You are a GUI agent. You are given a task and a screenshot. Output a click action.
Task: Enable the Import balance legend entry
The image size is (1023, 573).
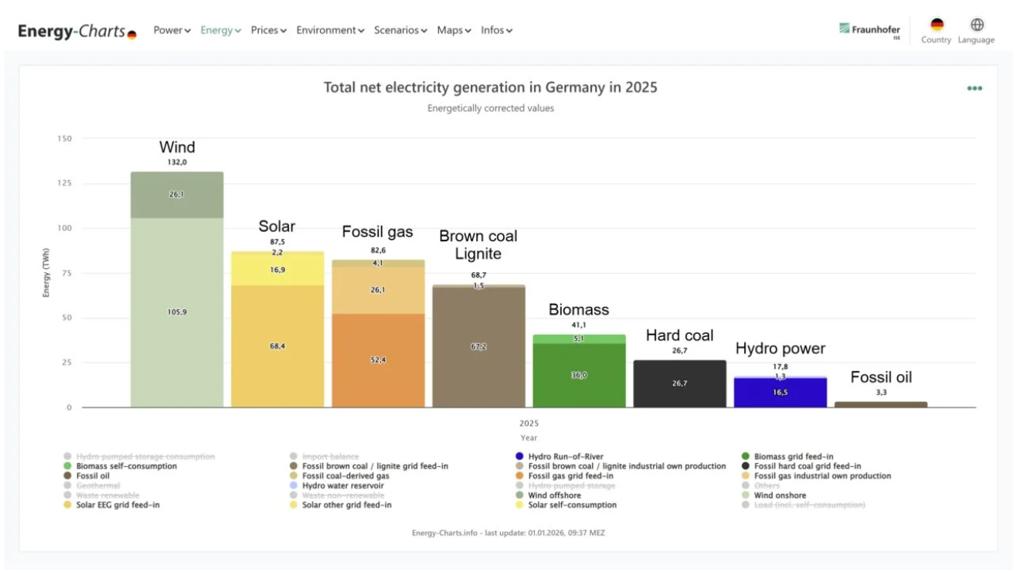[330, 457]
